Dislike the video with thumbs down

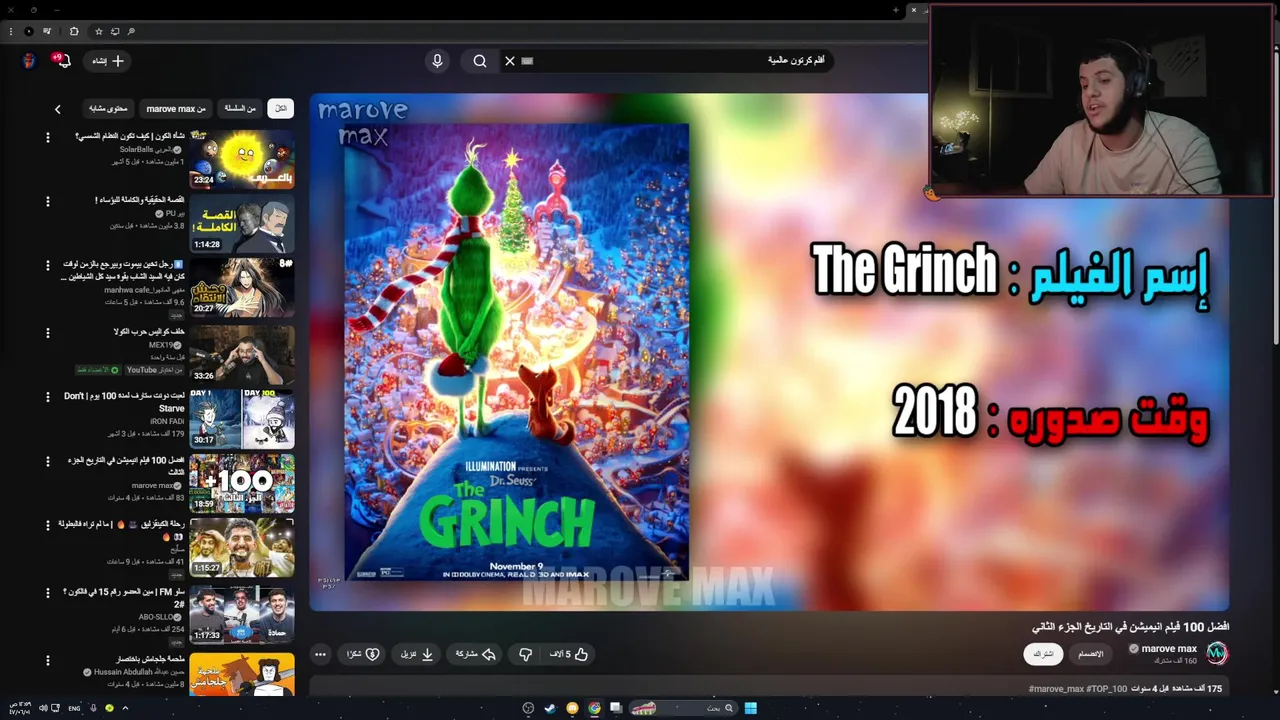click(525, 654)
